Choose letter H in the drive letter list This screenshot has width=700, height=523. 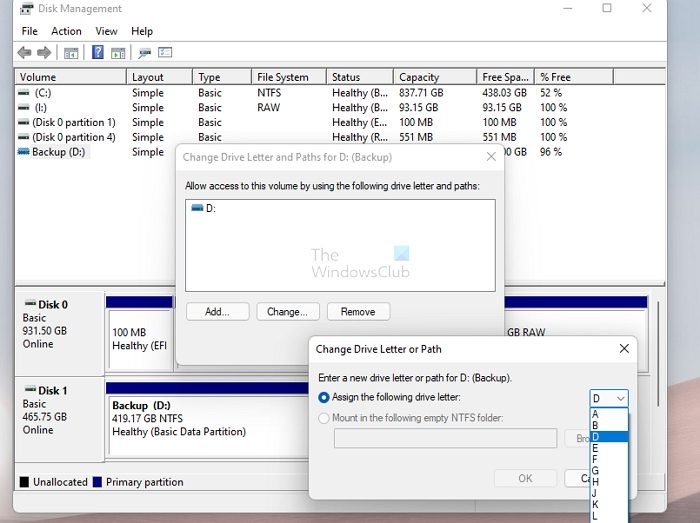pos(609,482)
